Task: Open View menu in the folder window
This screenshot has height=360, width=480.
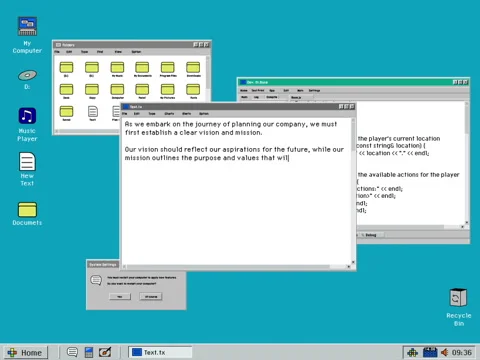Action: tap(118, 52)
